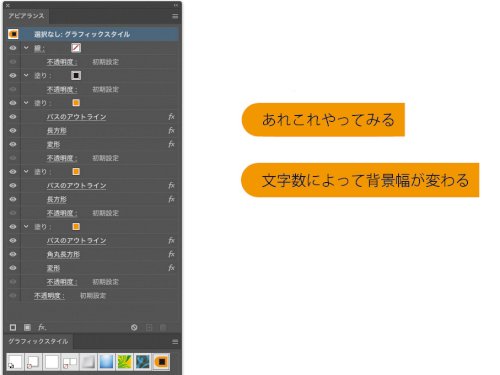Click the first orange fill swatch
500x375 pixels.
[76, 103]
